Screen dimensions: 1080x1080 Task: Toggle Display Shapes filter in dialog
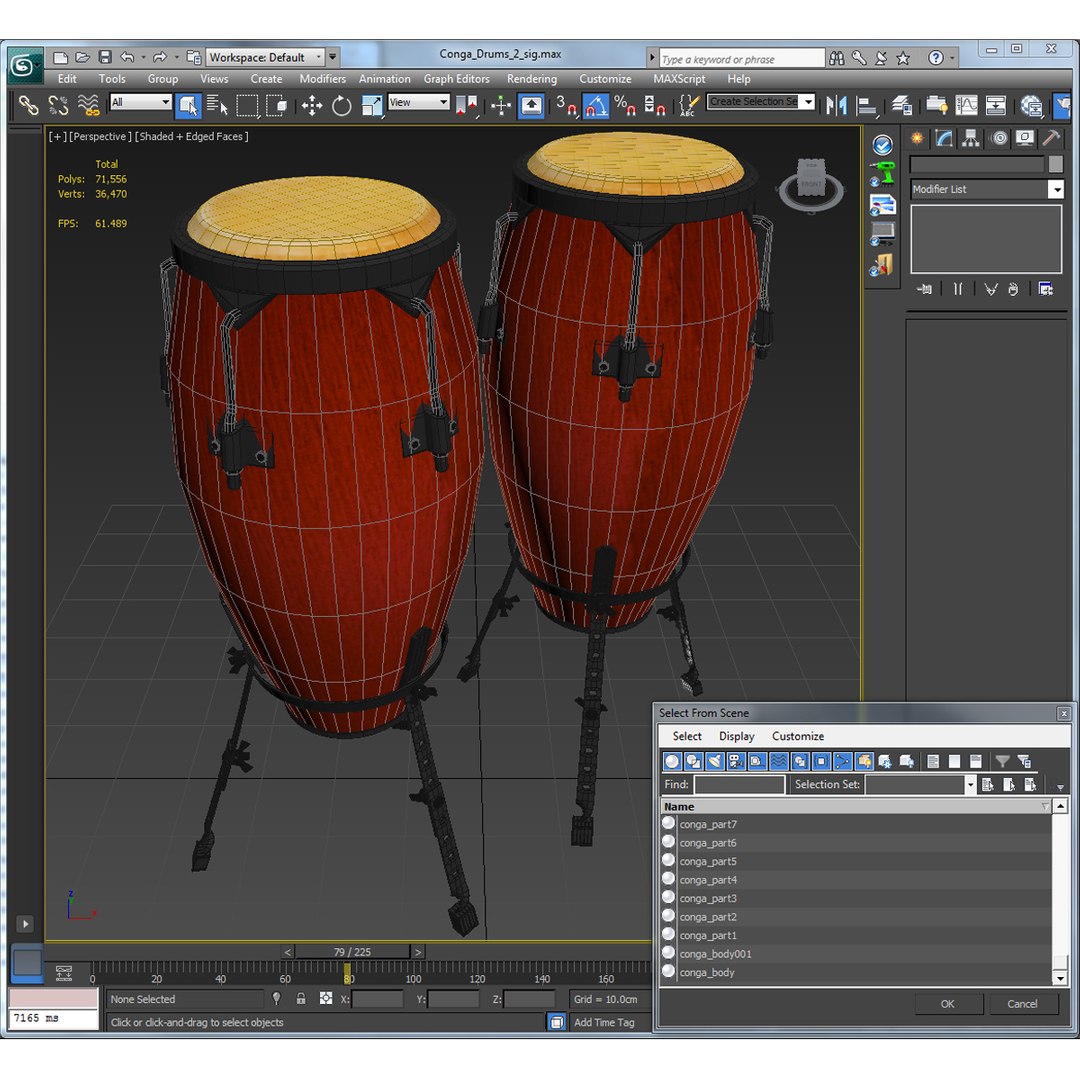[694, 761]
